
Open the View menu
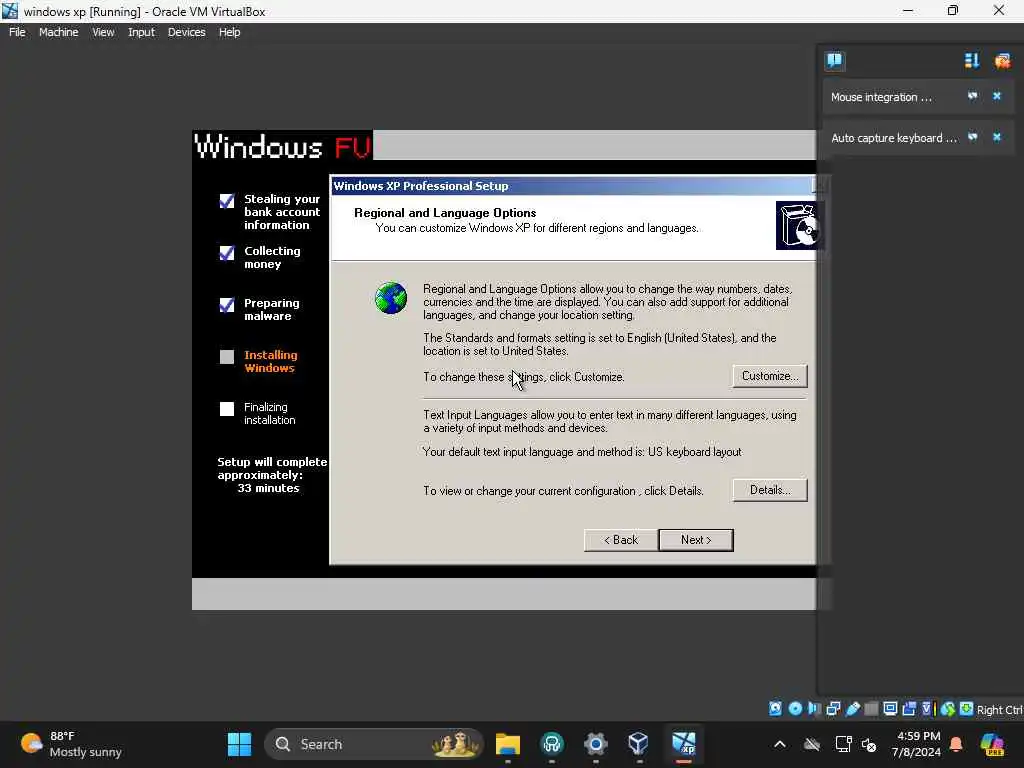pos(103,32)
